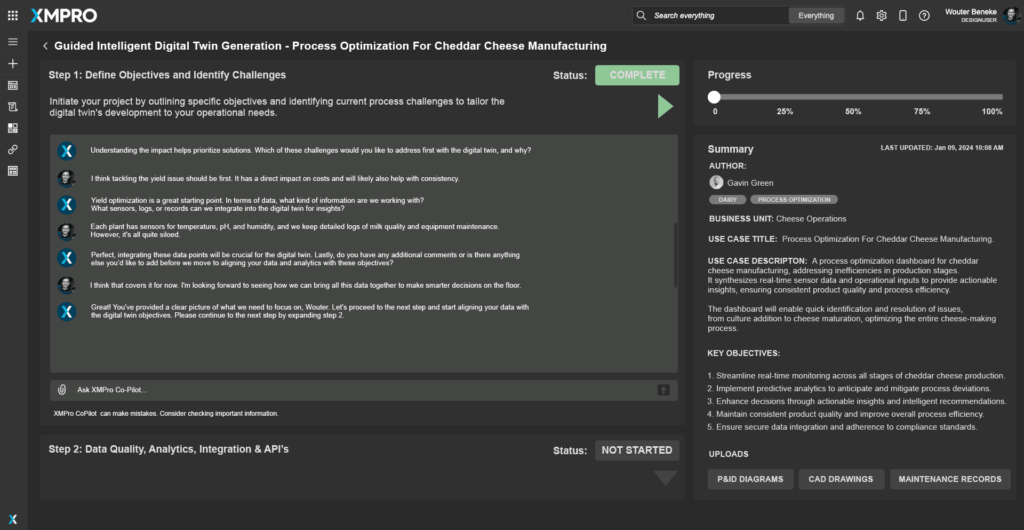Toggle the hamburger menu in left sidebar

[x=13, y=42]
